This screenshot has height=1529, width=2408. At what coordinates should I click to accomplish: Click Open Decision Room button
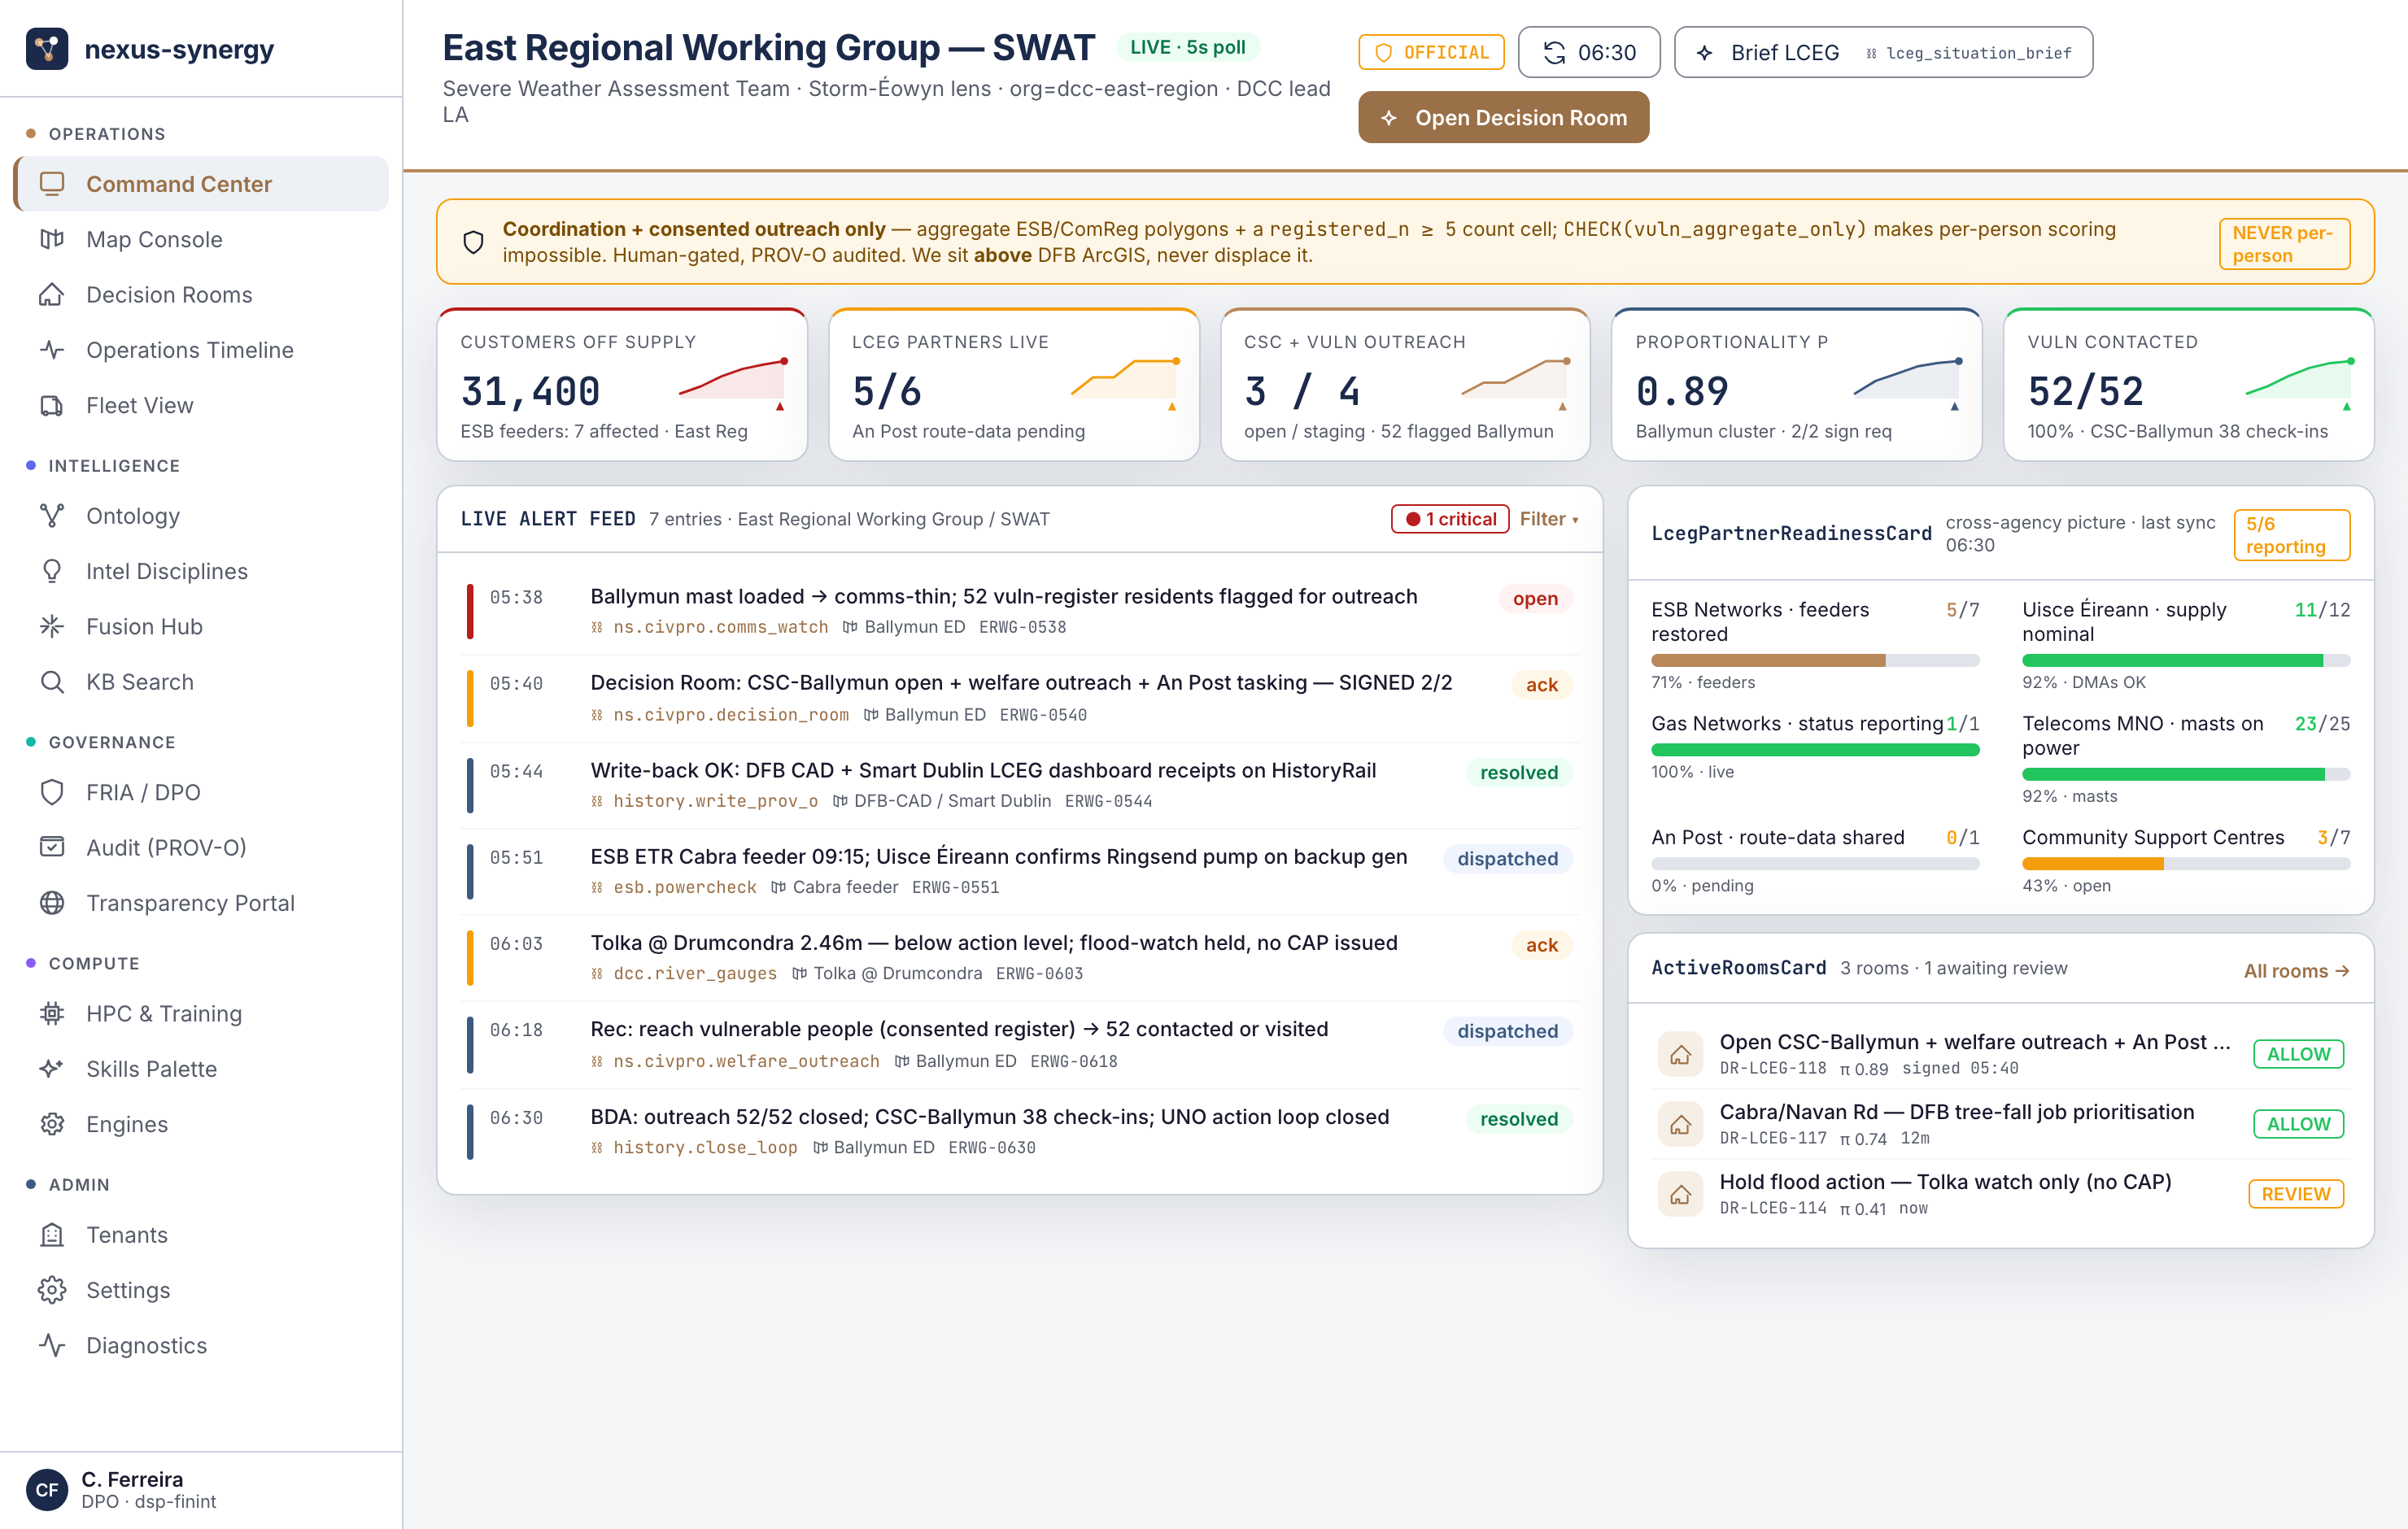(x=1503, y=117)
